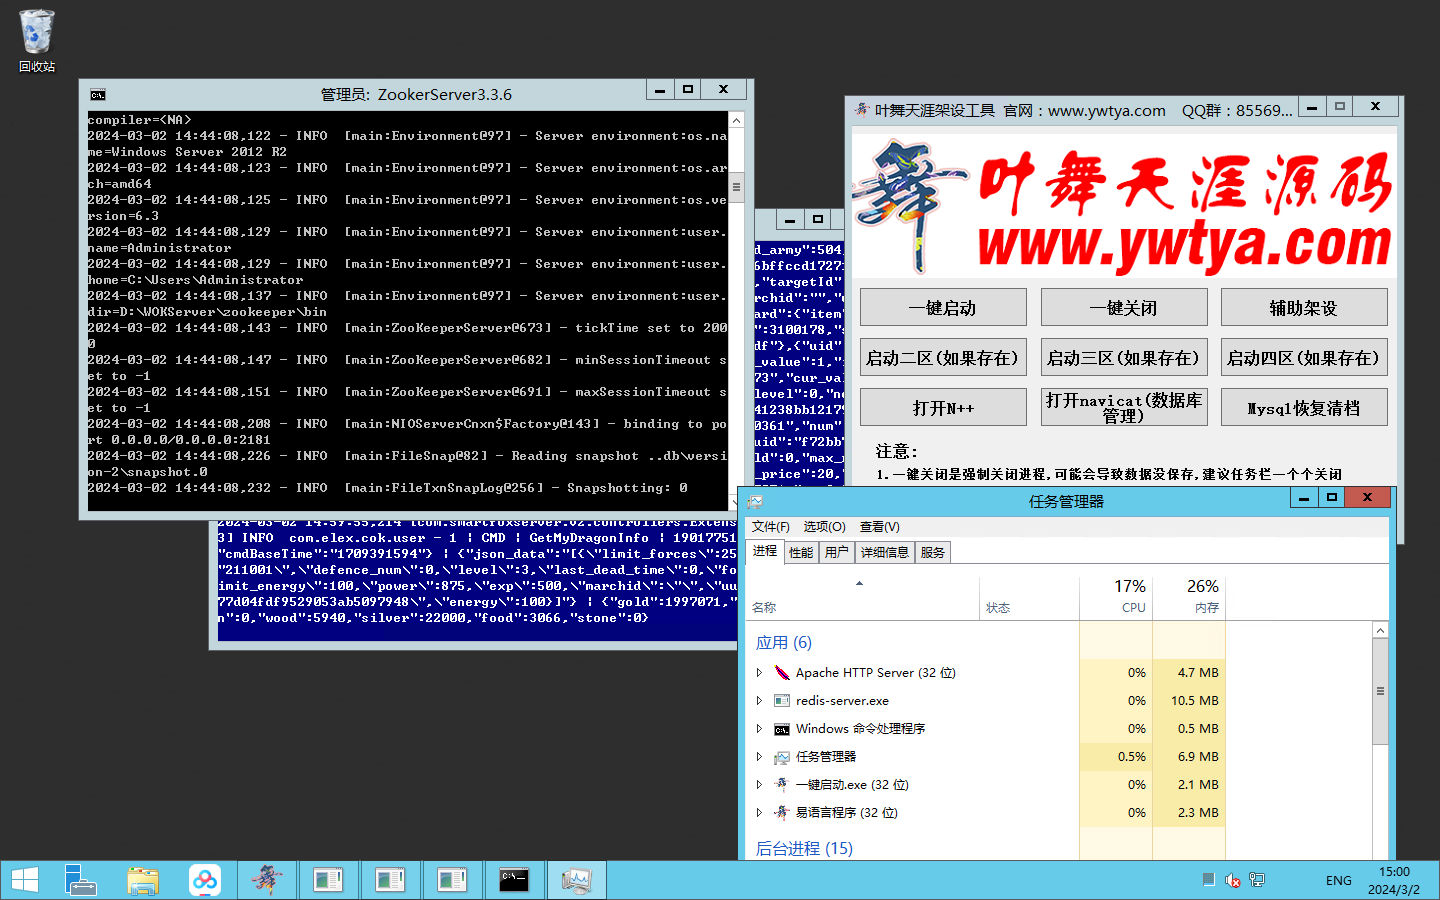
Task: Open the Baidu Netdisk taskbar icon
Action: point(205,880)
